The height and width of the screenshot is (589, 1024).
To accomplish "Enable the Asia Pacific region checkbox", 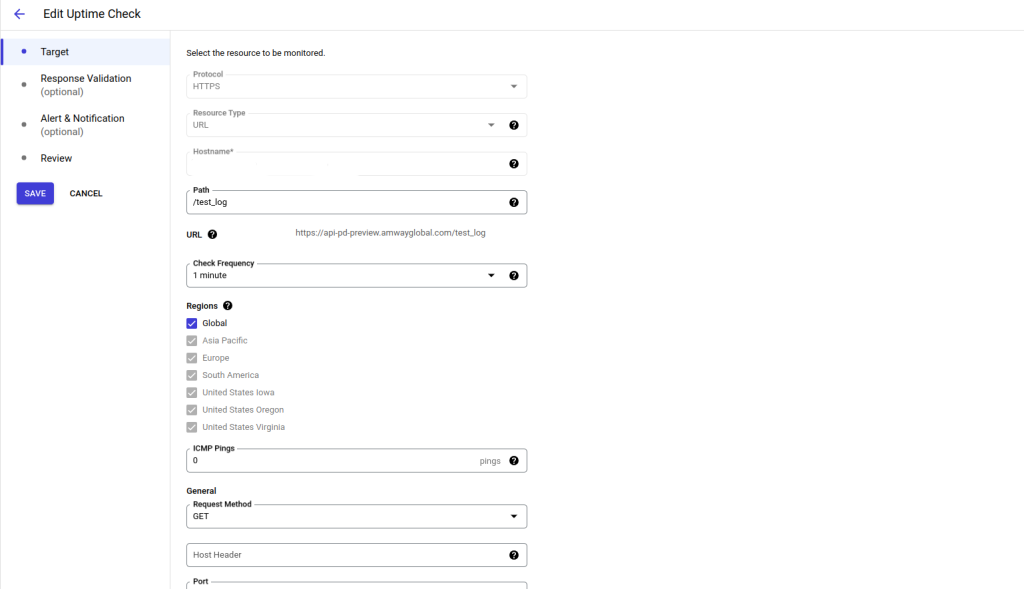I will pyautogui.click(x=191, y=340).
